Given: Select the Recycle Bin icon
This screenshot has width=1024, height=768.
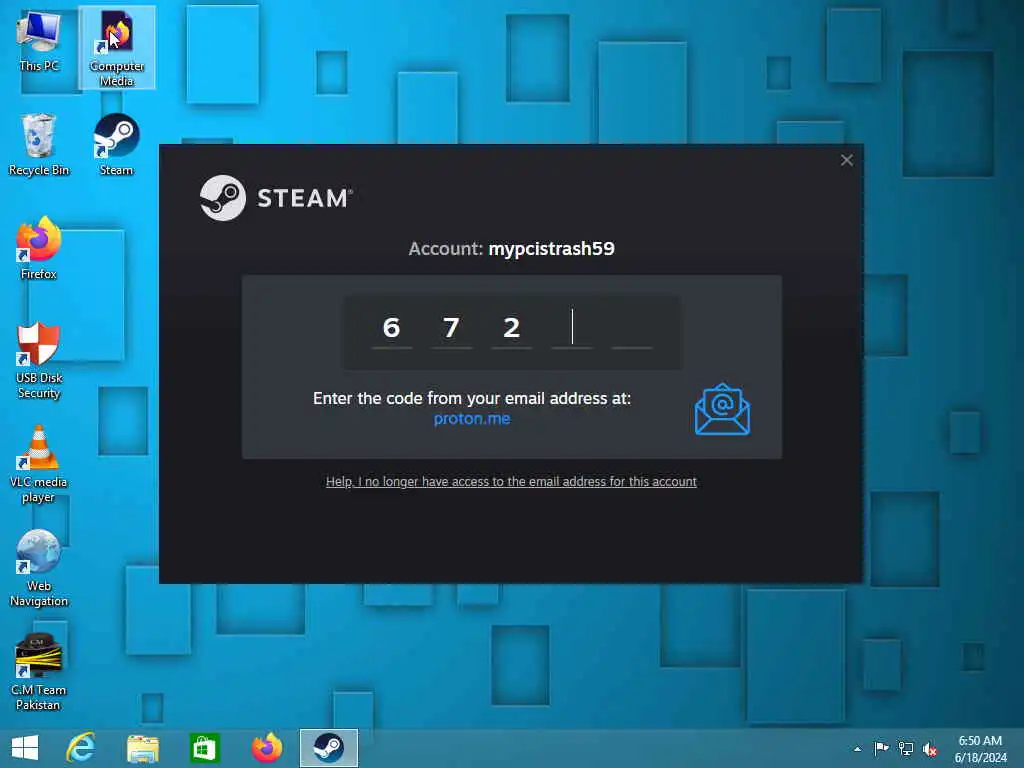Looking at the screenshot, I should (x=39, y=144).
